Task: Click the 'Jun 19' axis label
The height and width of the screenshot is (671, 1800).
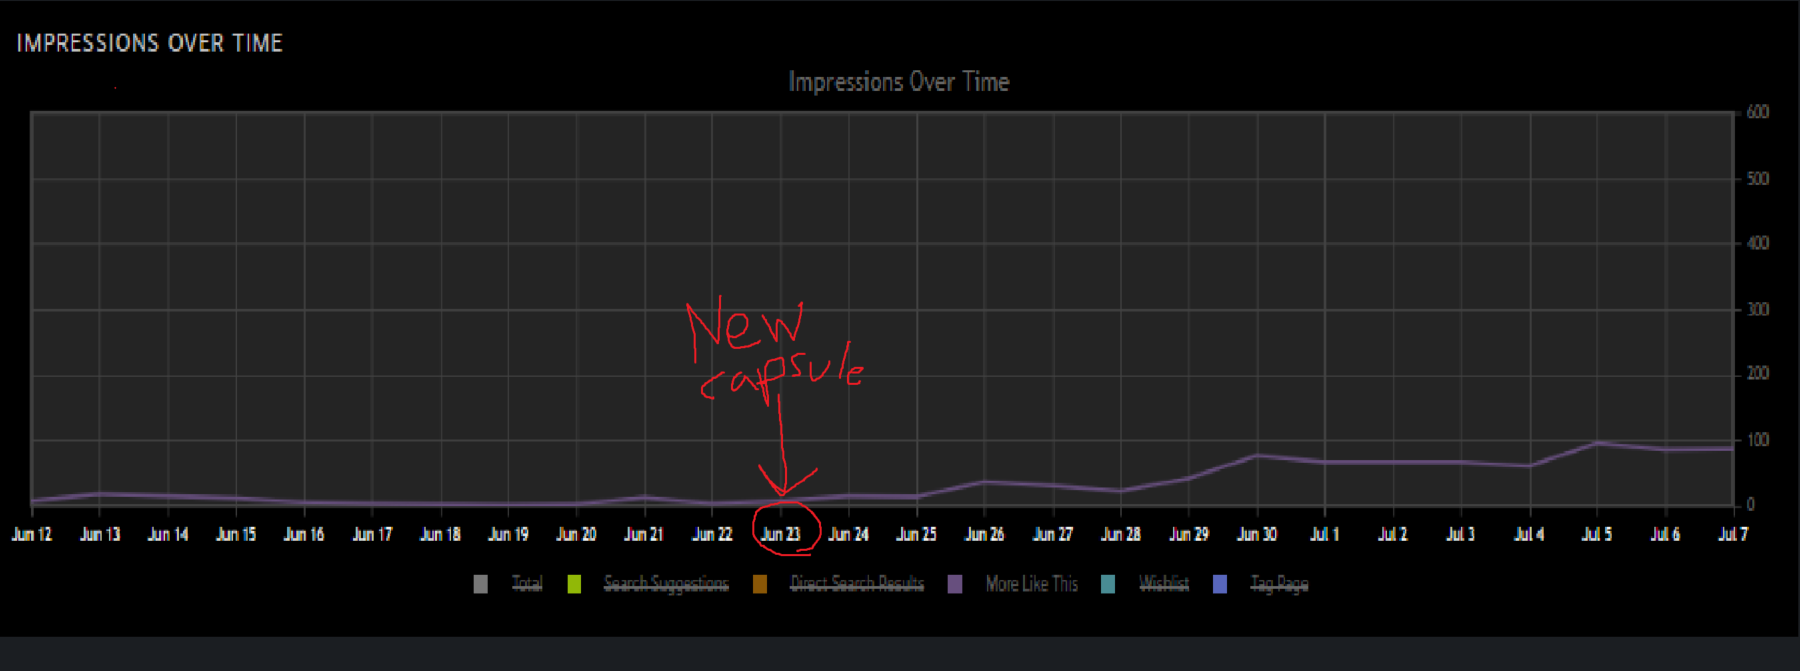Action: (x=508, y=534)
